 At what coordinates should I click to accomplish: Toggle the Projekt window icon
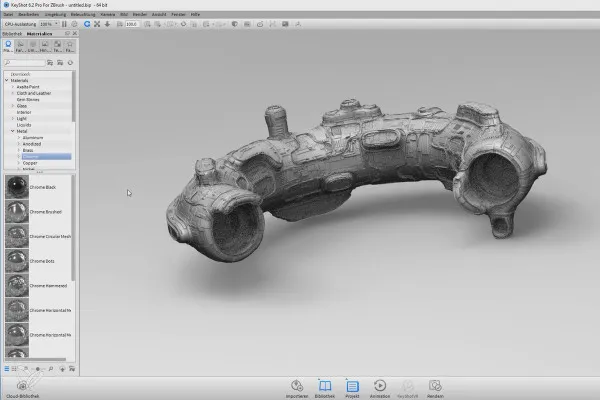(352, 386)
